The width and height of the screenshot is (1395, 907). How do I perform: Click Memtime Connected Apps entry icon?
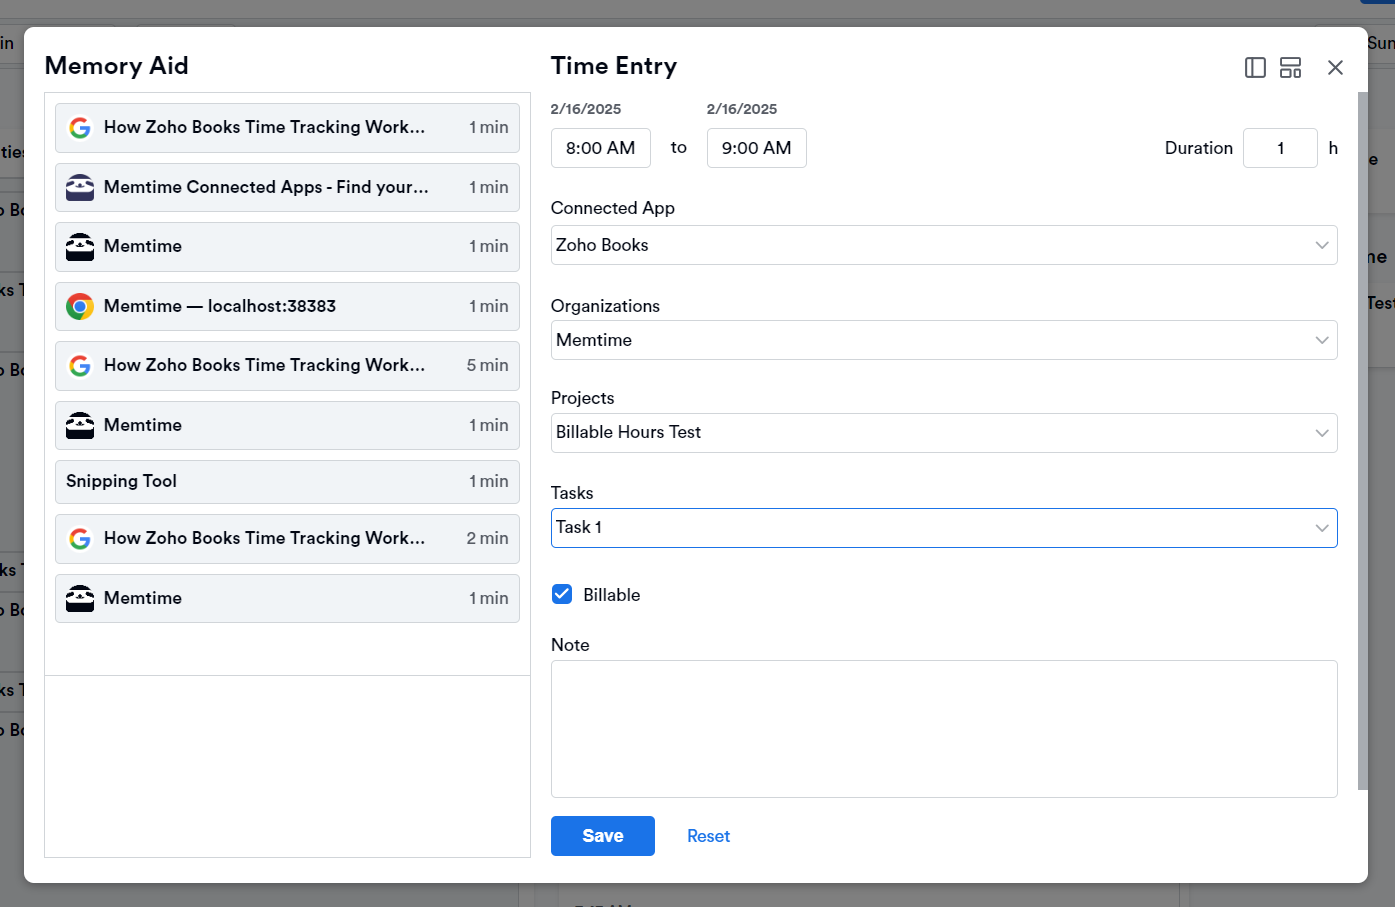click(80, 187)
